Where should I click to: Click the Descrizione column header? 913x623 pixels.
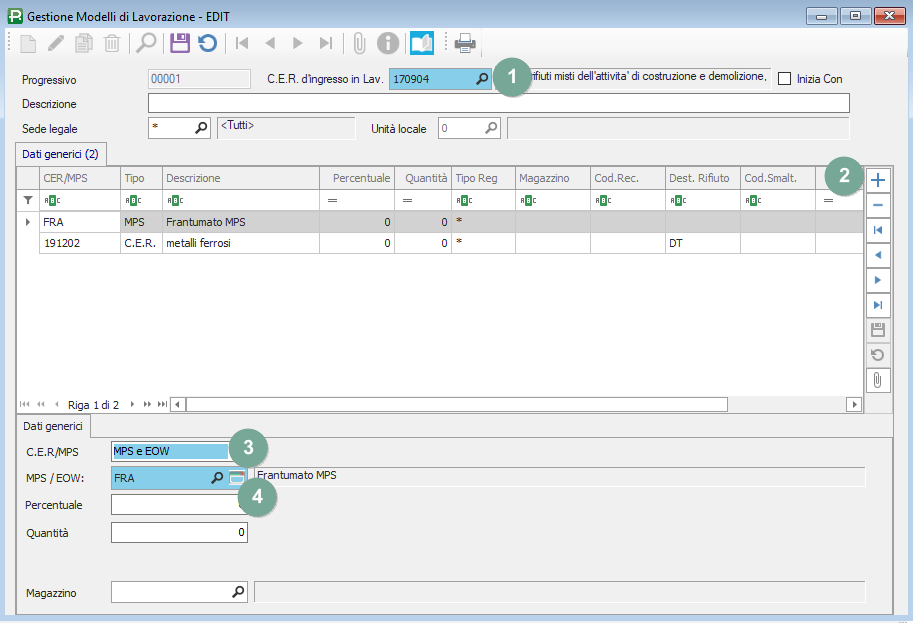[x=240, y=178]
